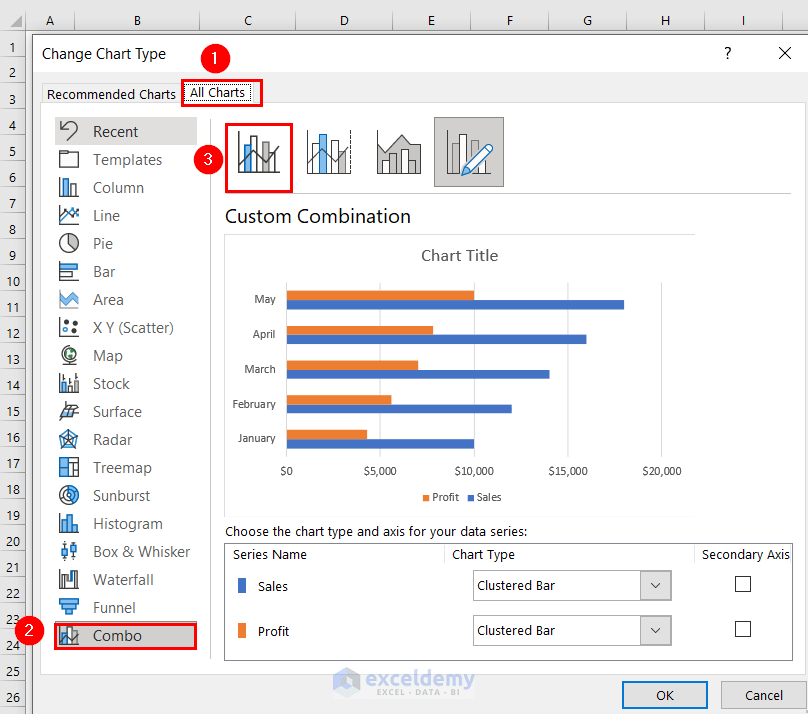Select the X Y (Scatter) chart category
808x714 pixels.
[127, 327]
